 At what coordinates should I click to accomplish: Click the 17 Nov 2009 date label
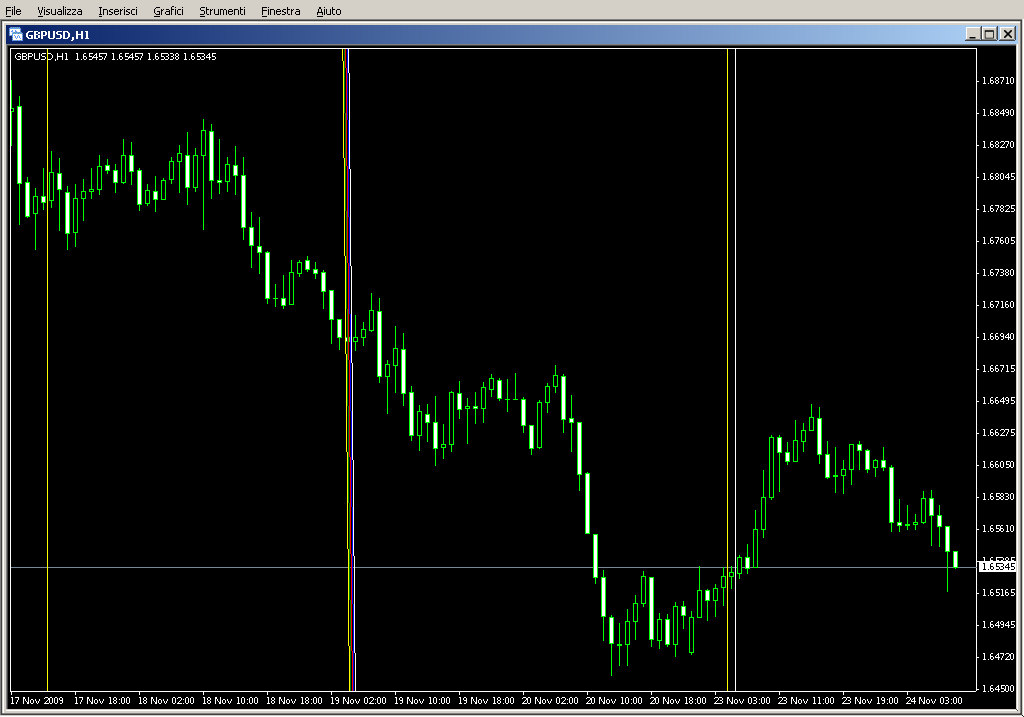pos(37,701)
